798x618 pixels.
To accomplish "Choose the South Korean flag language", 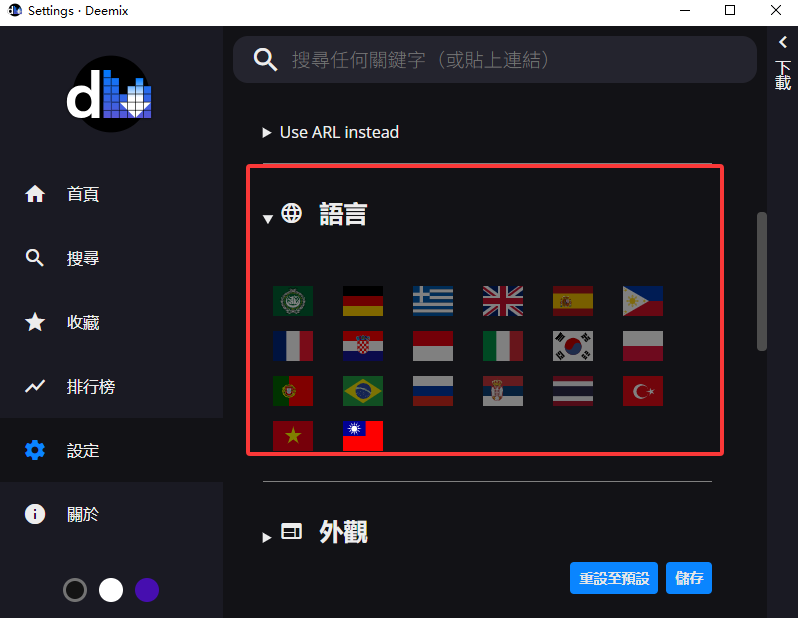I will coord(573,346).
